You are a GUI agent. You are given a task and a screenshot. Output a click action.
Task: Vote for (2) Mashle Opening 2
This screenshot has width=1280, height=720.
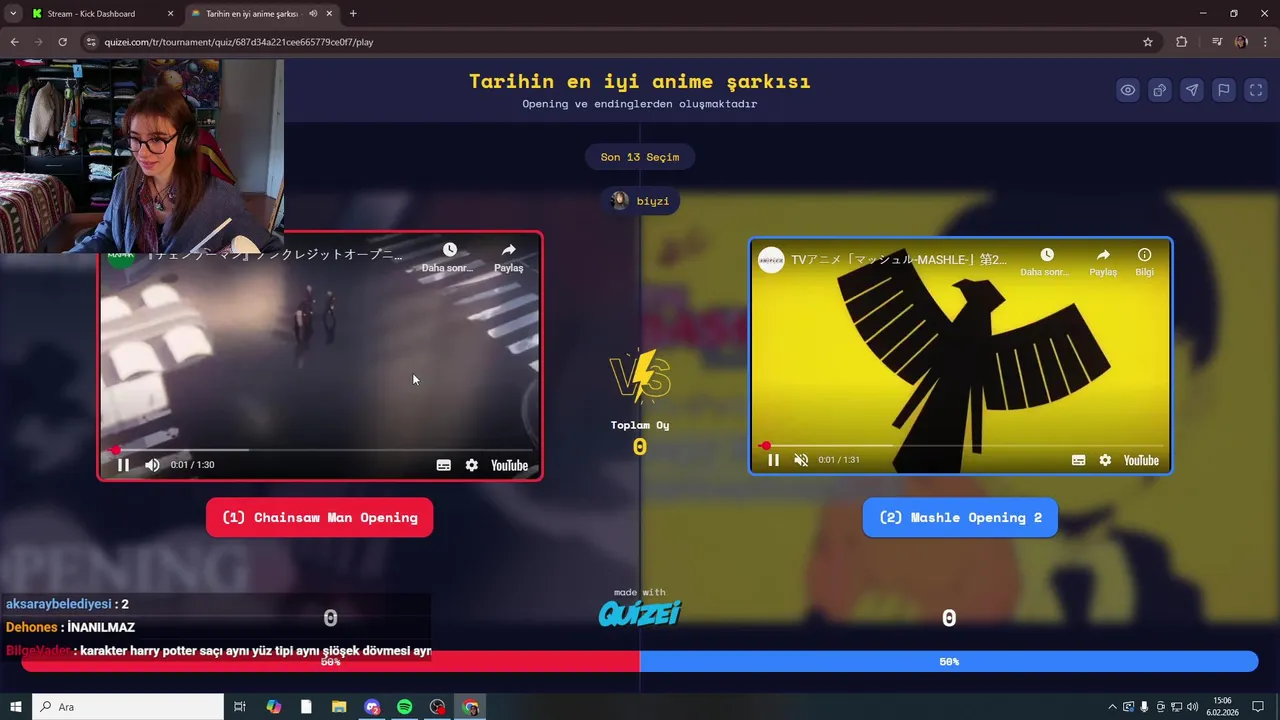pos(960,517)
